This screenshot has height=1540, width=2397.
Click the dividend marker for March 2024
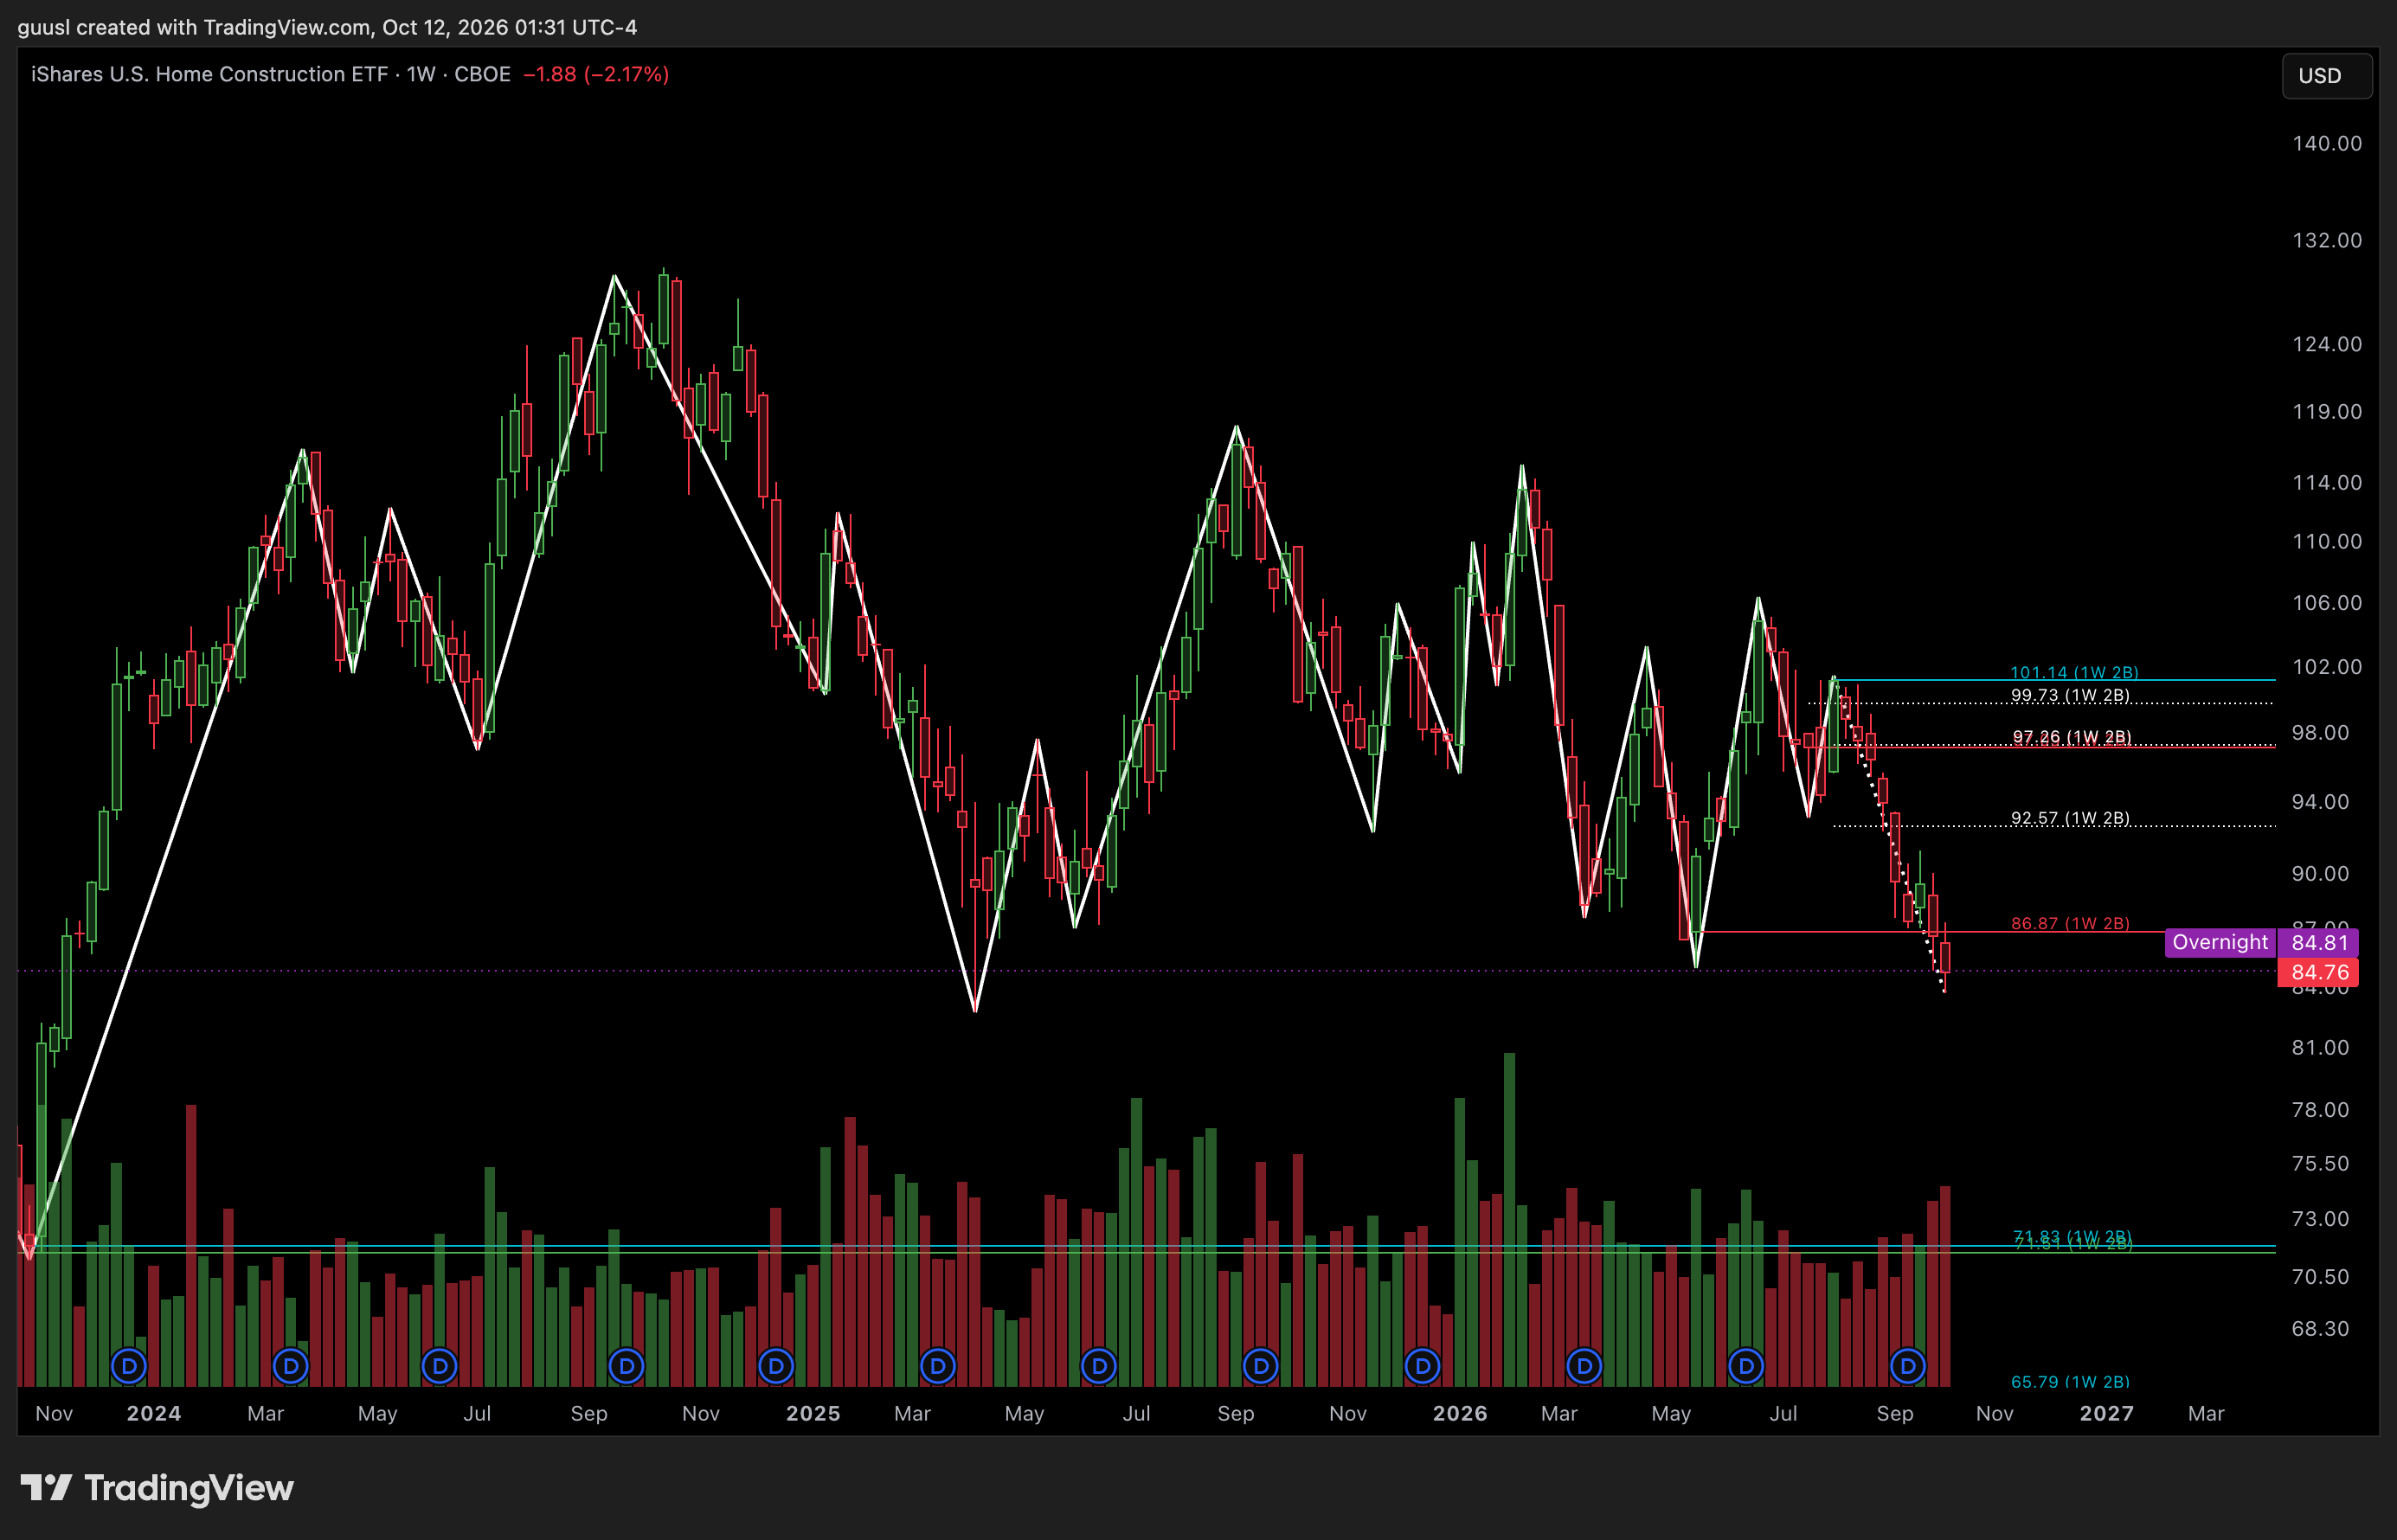tap(291, 1365)
